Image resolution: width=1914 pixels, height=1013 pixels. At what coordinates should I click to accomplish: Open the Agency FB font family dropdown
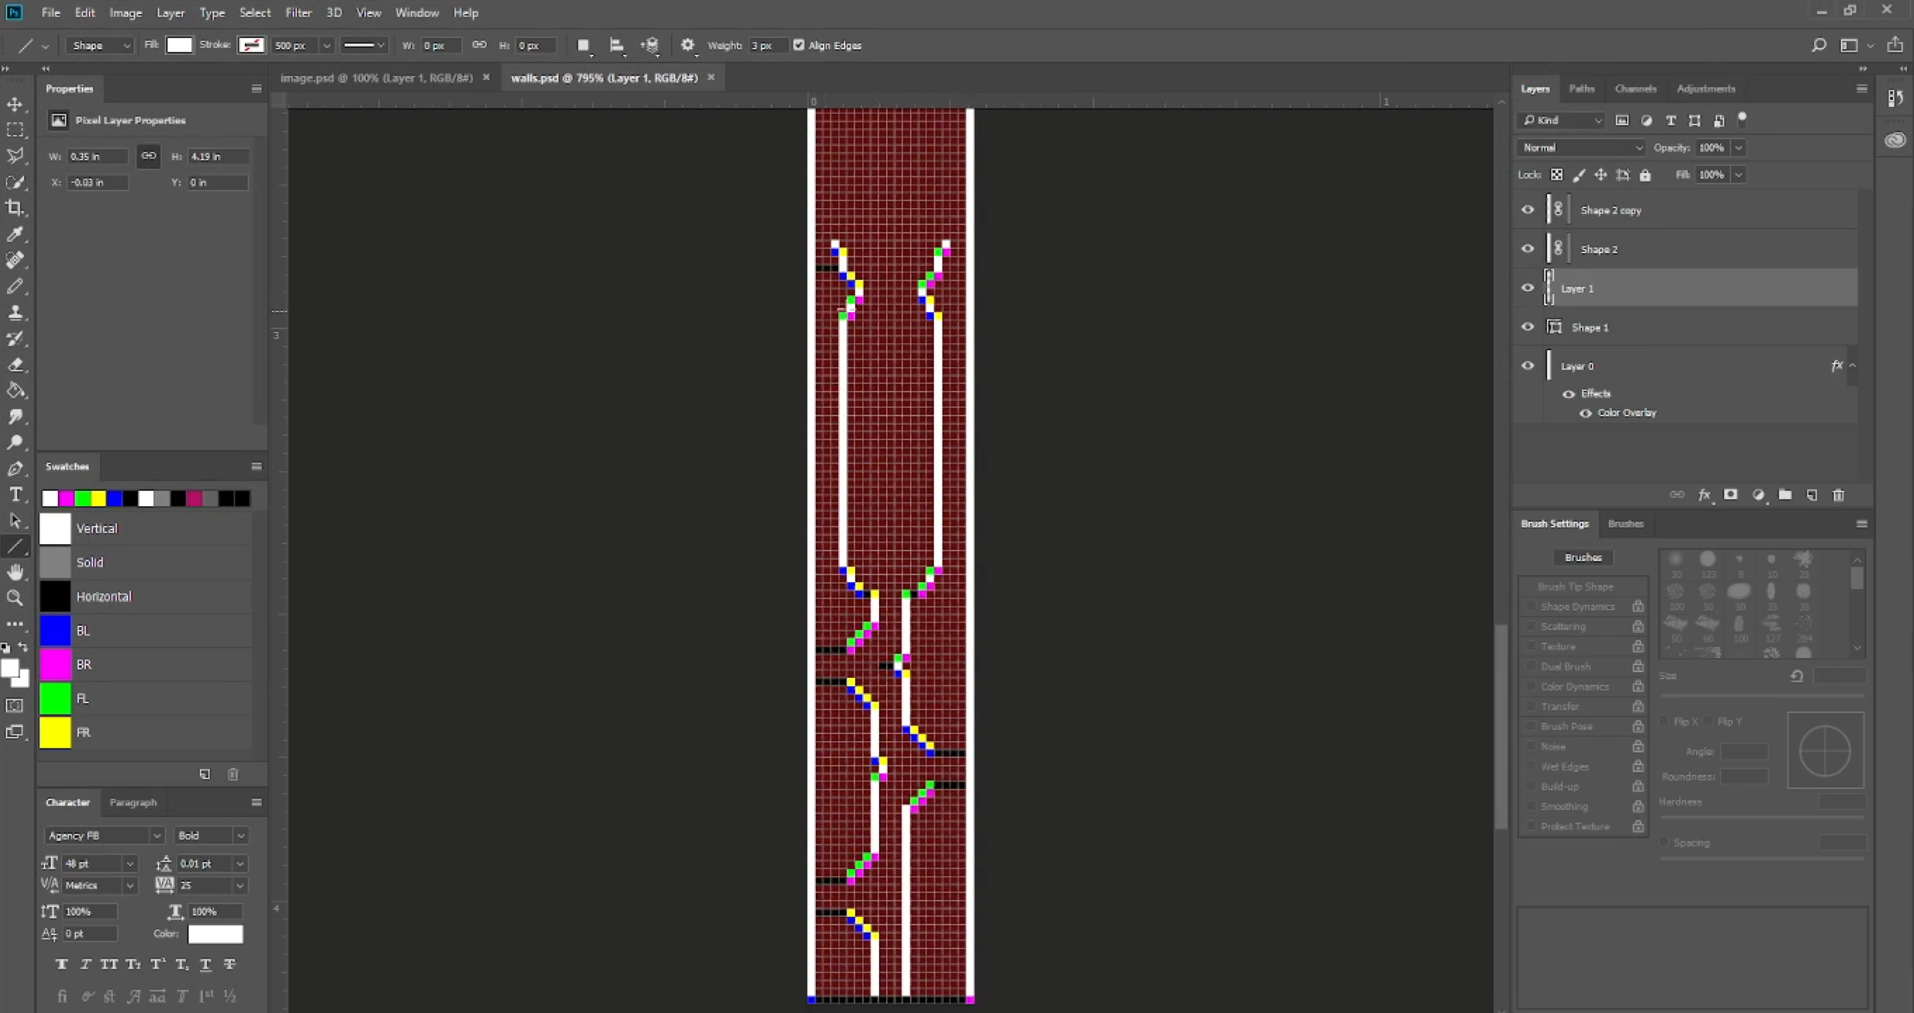104,836
